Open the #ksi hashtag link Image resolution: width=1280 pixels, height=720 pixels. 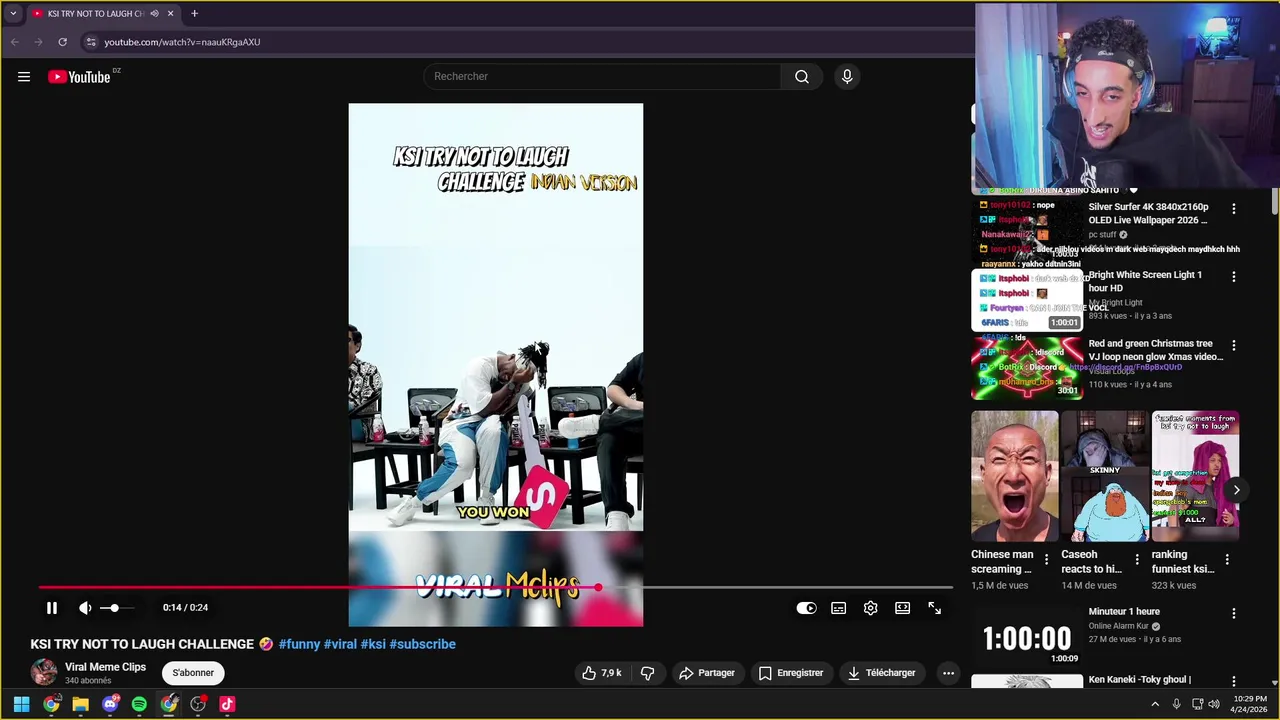click(x=373, y=644)
